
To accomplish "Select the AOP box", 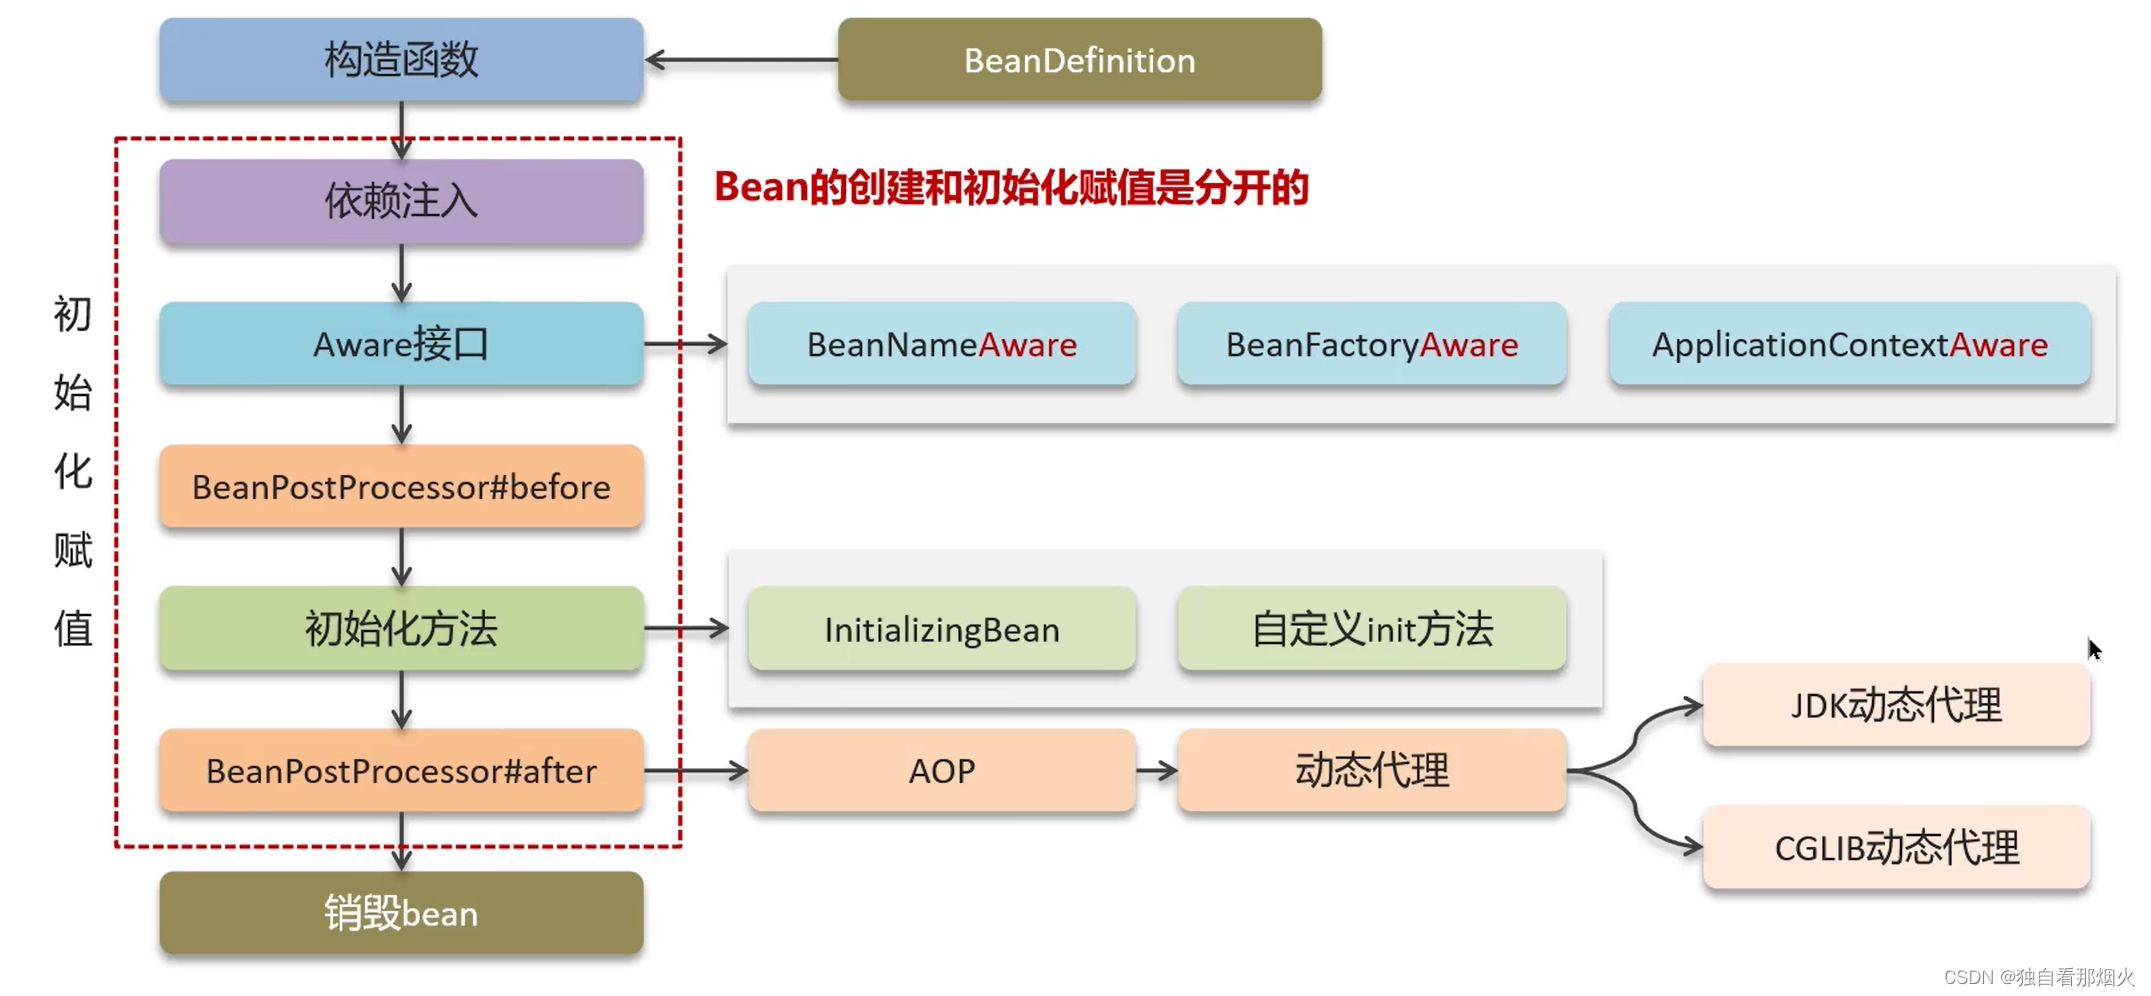I will tap(942, 771).
